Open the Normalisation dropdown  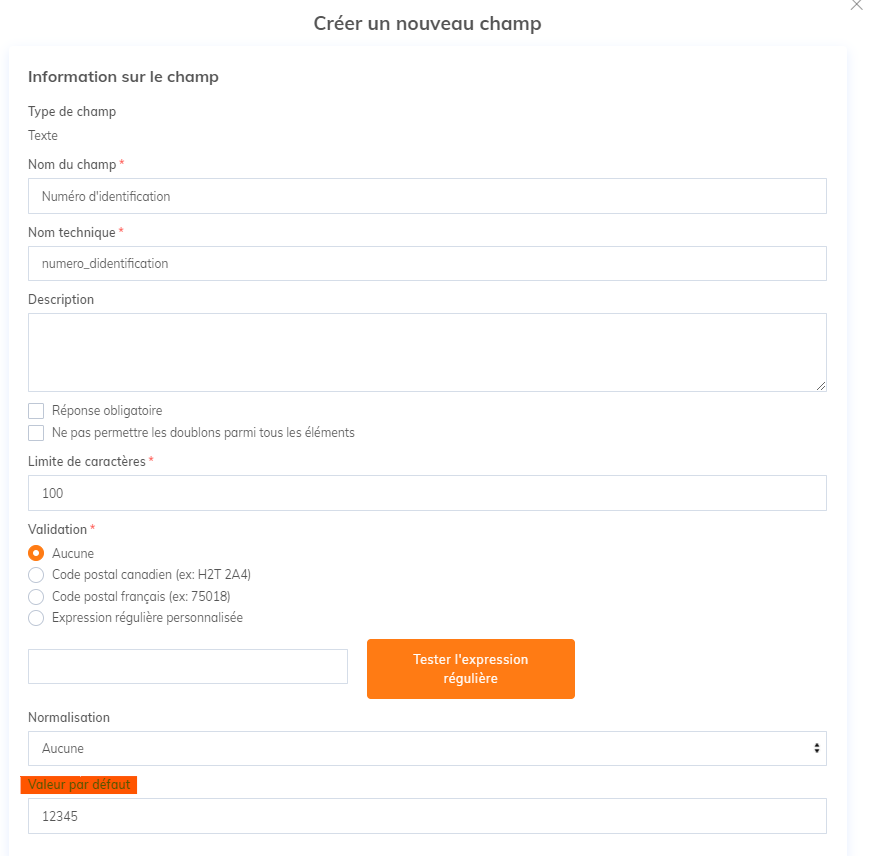(x=427, y=748)
